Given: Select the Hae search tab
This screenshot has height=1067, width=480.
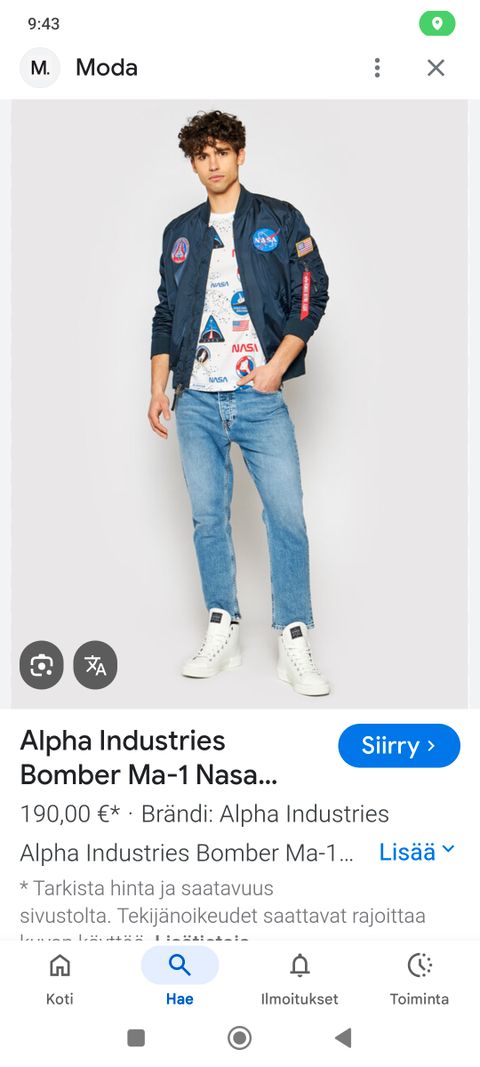Looking at the screenshot, I should click(180, 979).
